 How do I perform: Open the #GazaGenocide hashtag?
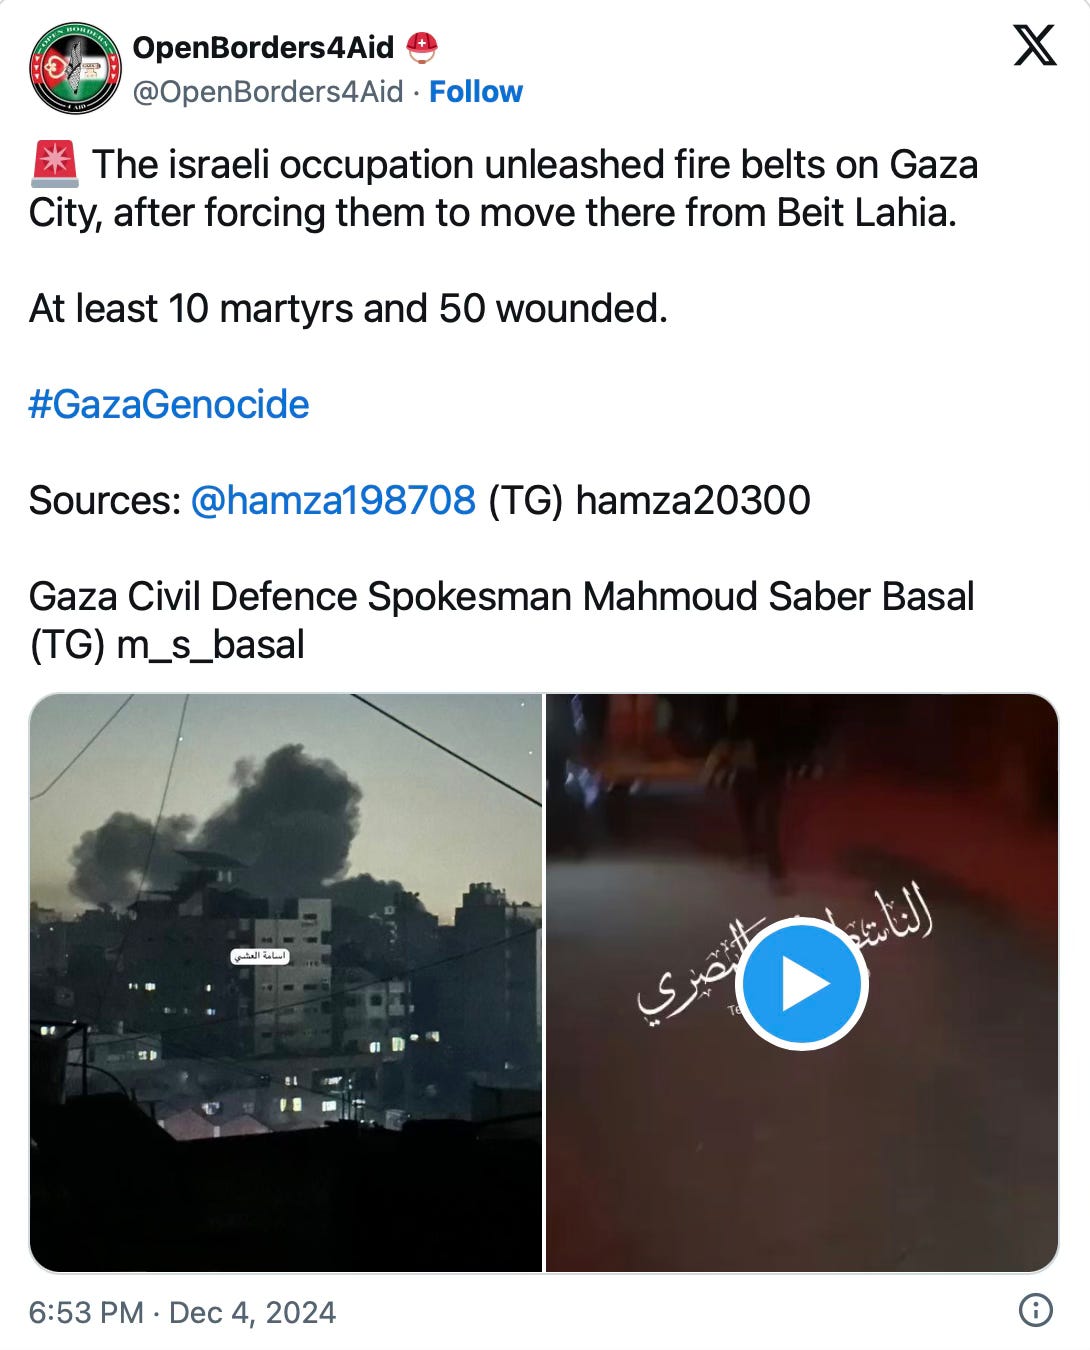tap(169, 405)
